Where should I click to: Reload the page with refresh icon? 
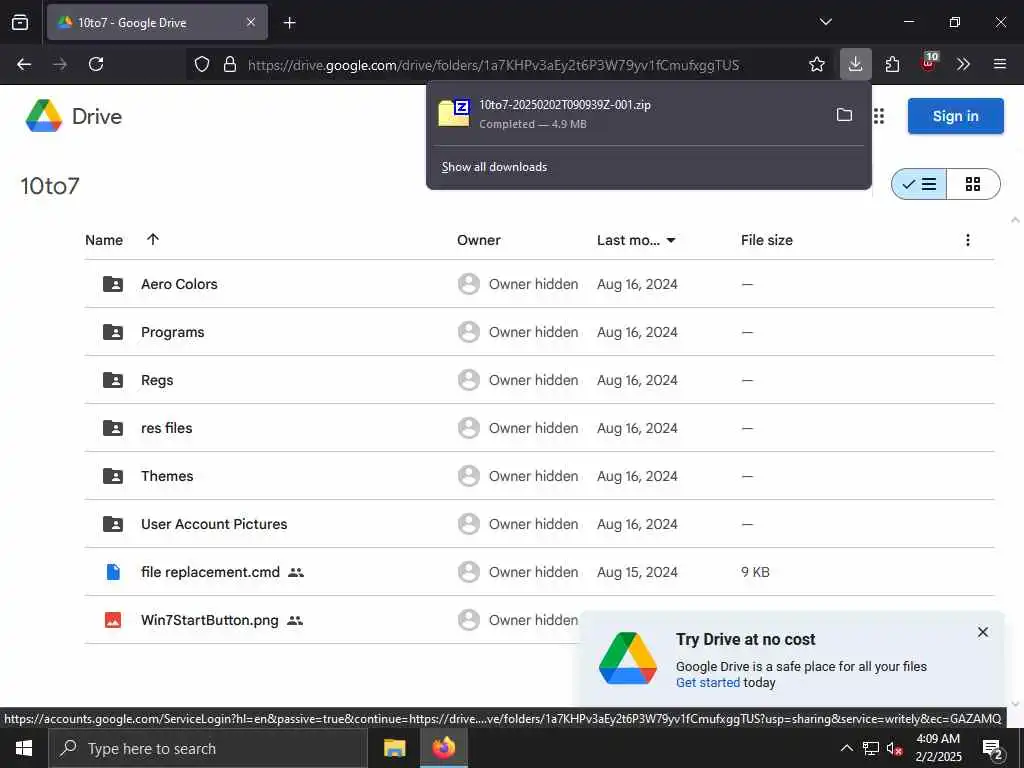point(96,64)
